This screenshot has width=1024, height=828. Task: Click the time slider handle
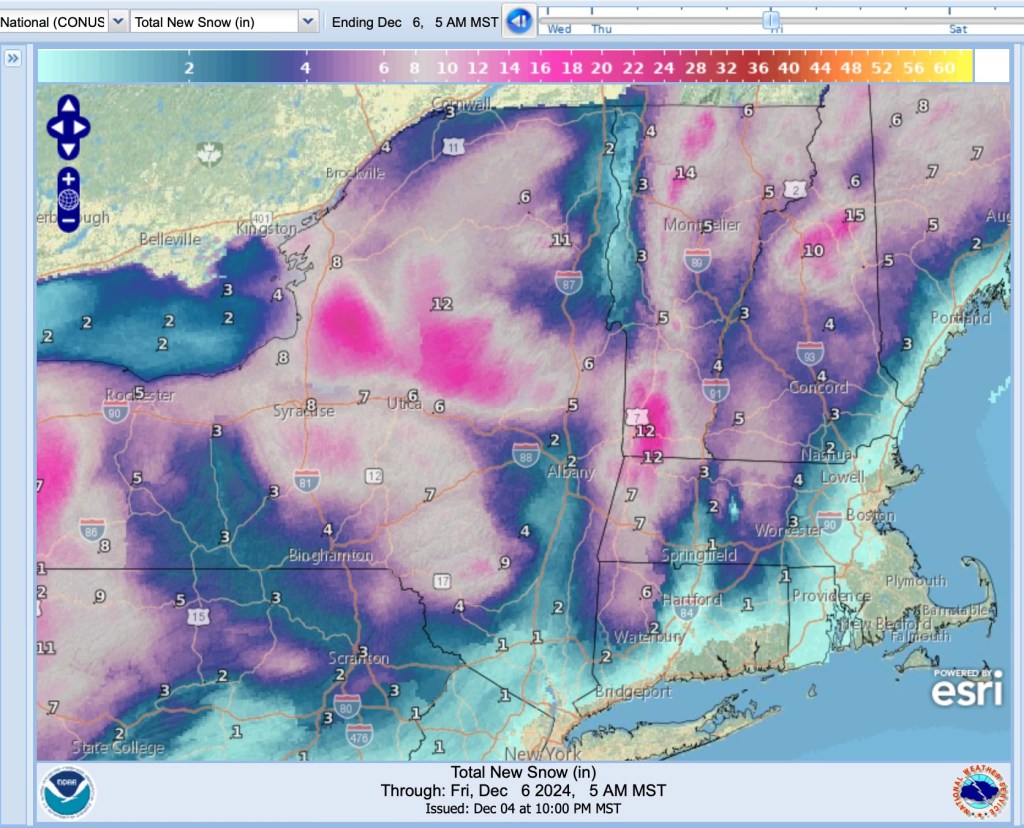click(771, 18)
